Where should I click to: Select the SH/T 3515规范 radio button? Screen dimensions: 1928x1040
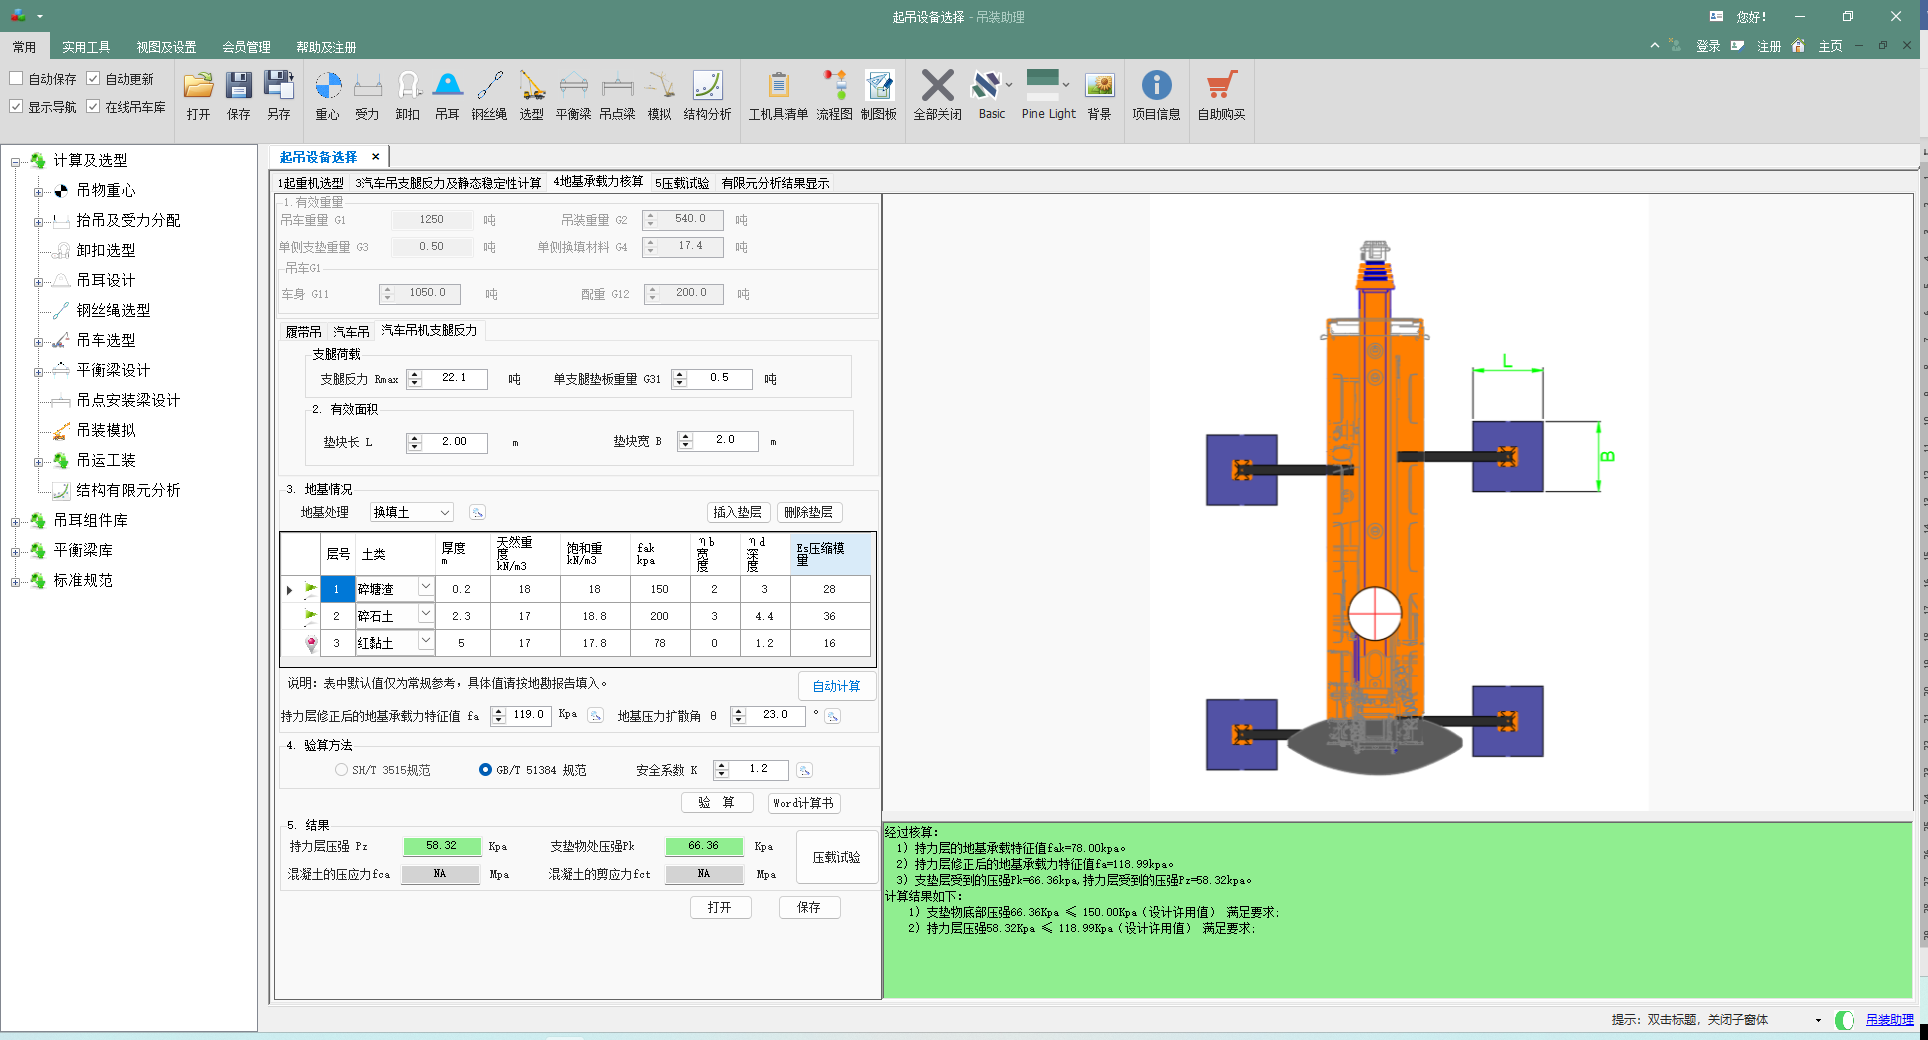click(342, 770)
